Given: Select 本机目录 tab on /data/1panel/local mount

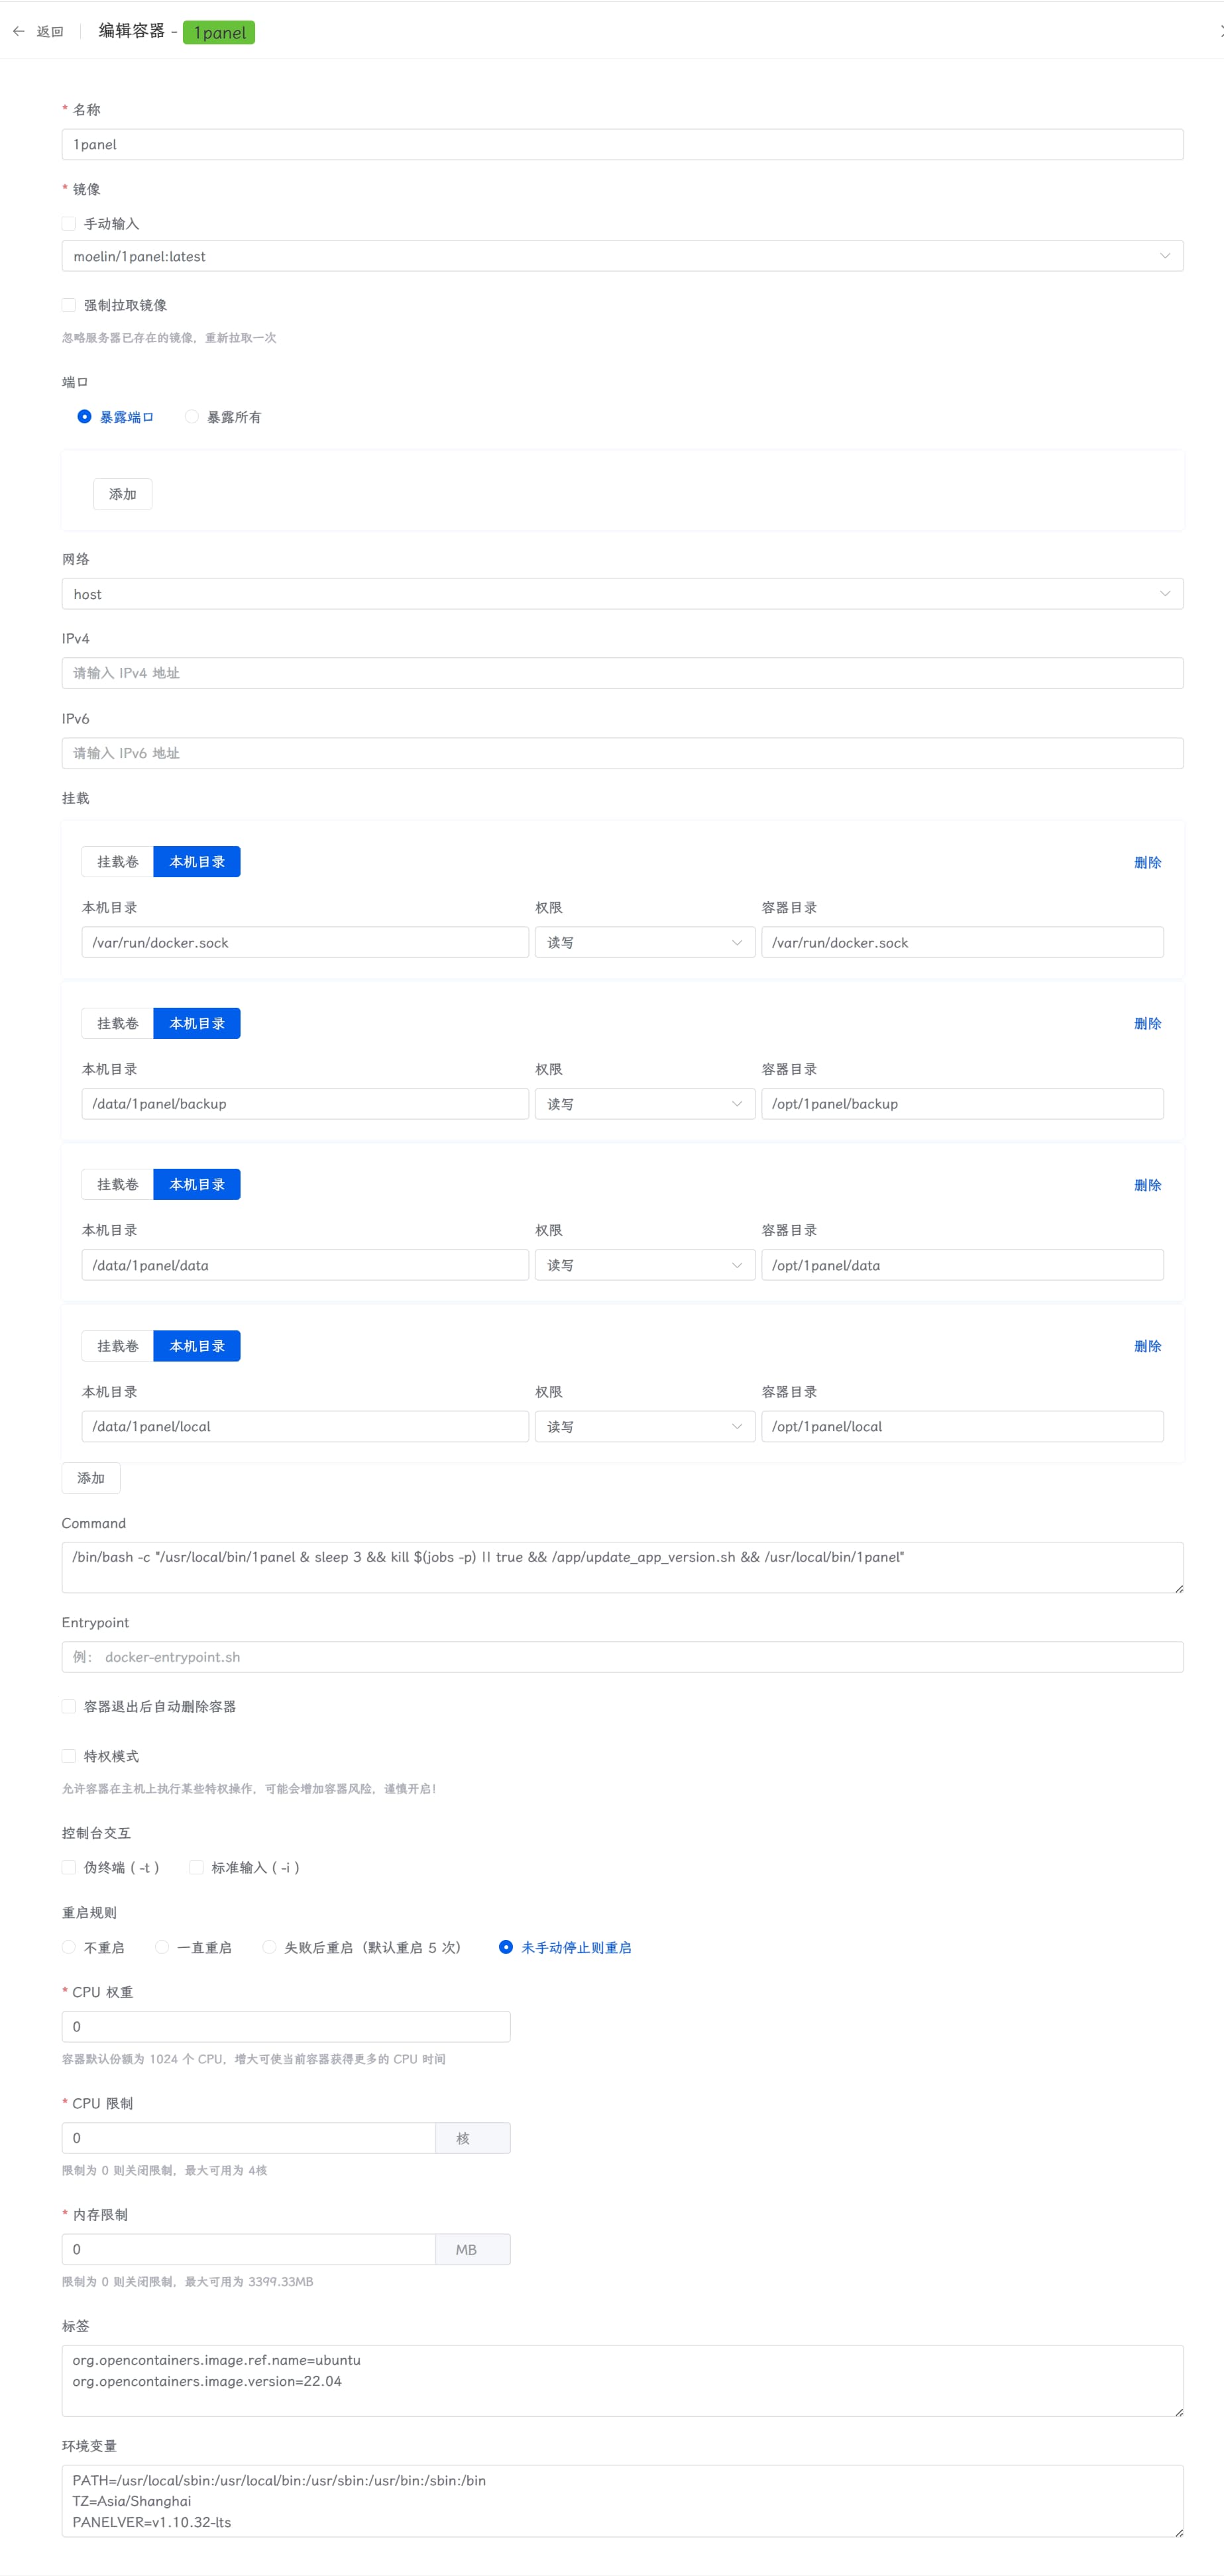Looking at the screenshot, I should click(x=197, y=1346).
